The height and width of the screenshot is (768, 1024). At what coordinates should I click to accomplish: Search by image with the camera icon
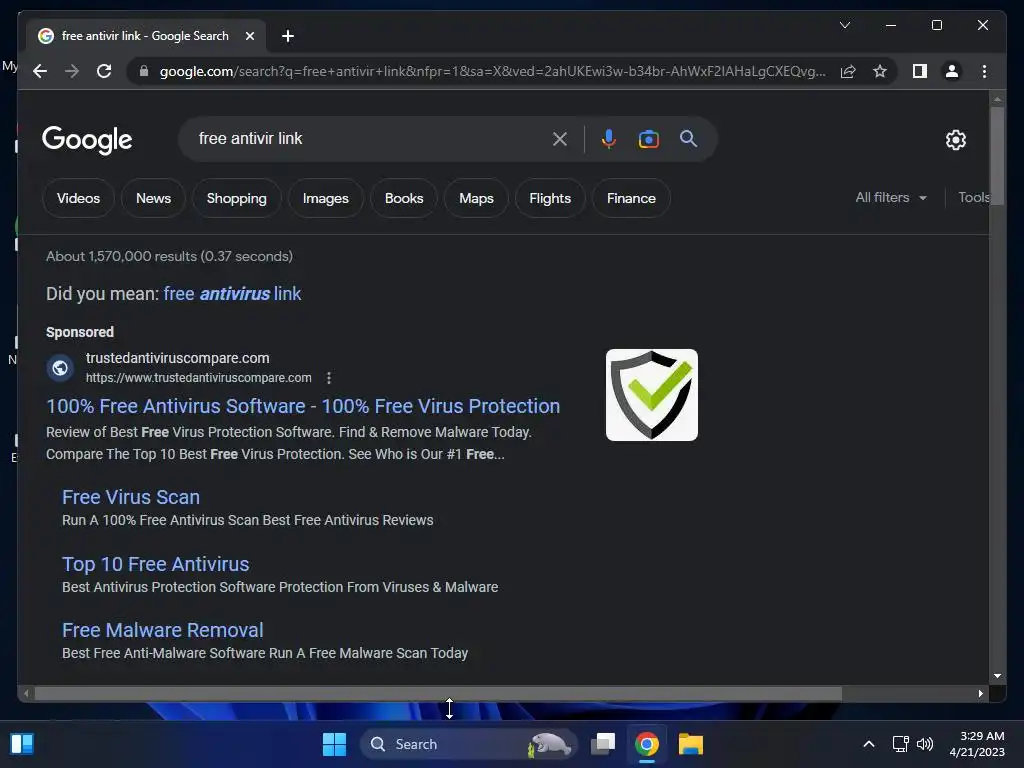[648, 138]
